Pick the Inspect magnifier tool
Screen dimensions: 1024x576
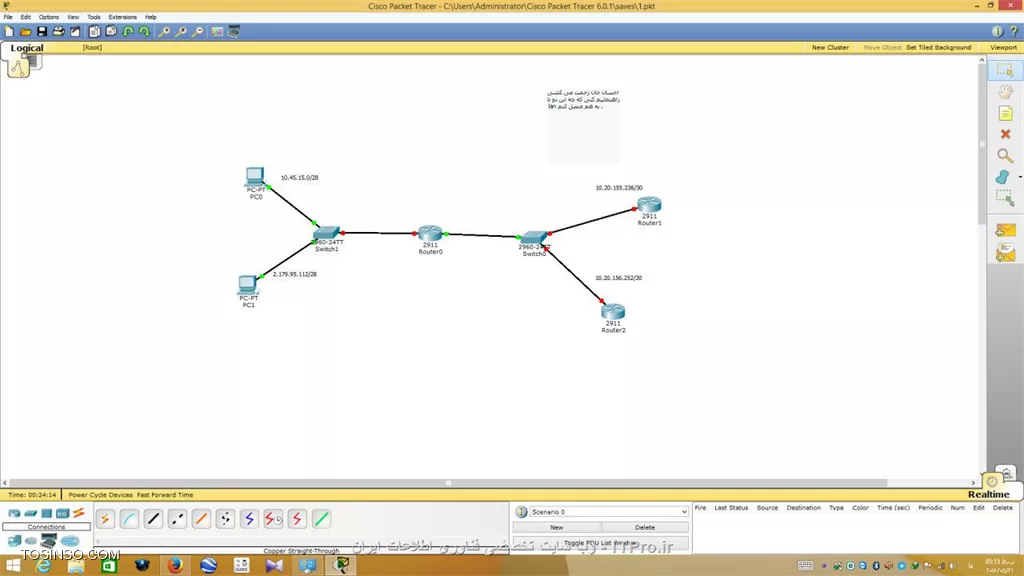click(x=1005, y=155)
